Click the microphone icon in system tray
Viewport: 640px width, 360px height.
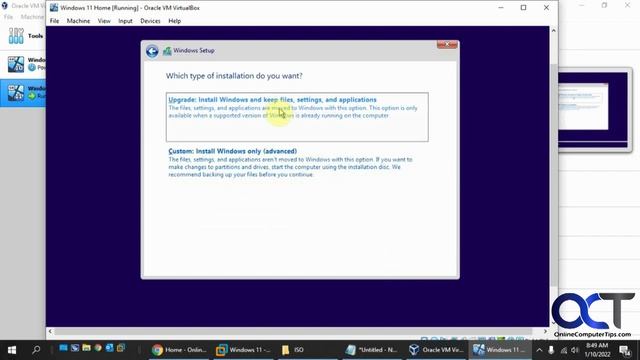551,350
